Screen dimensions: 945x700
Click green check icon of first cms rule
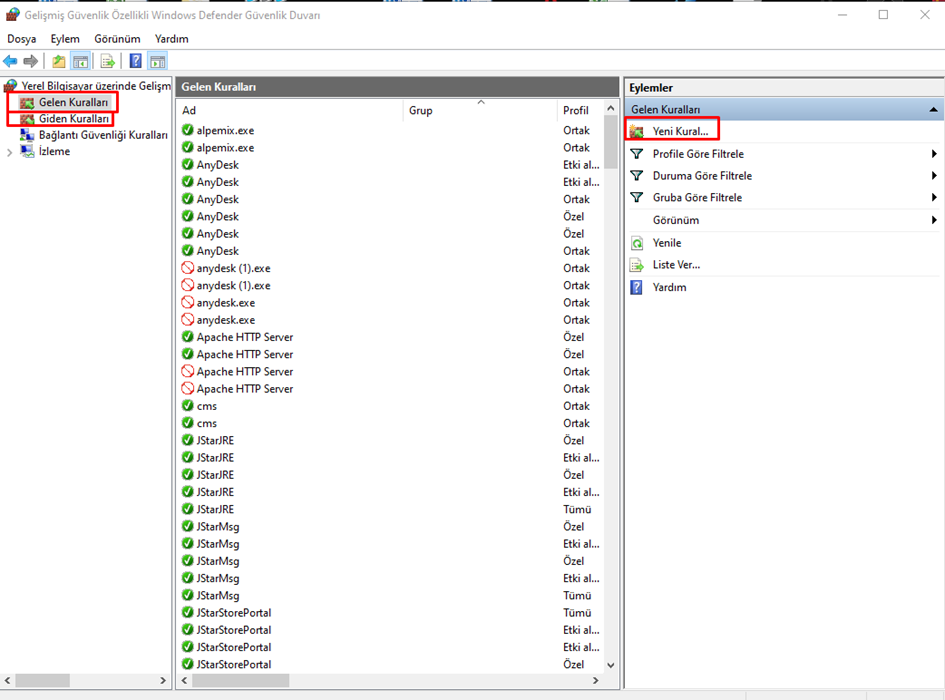point(187,406)
